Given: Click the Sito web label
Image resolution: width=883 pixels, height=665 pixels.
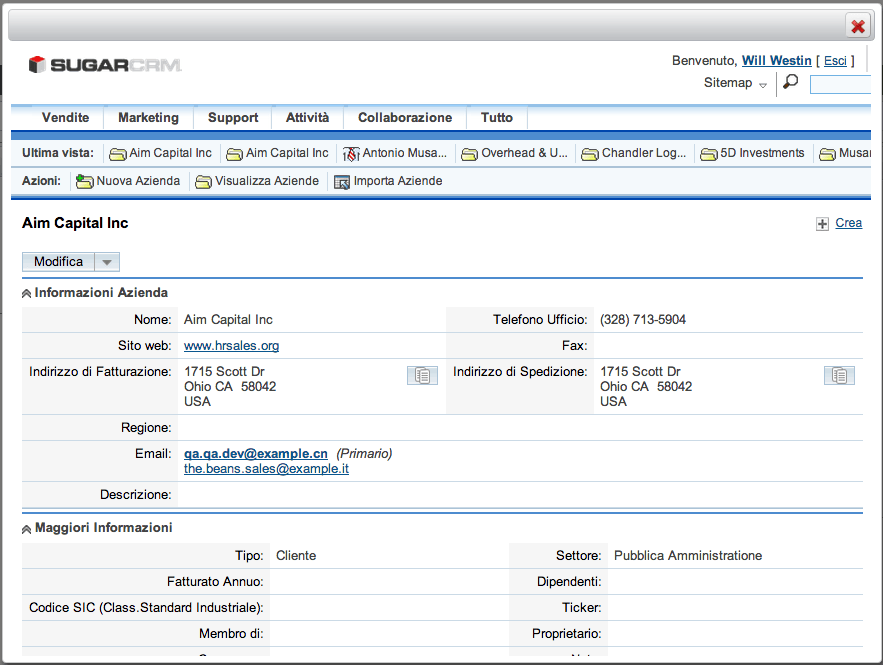Looking at the screenshot, I should click(x=145, y=346).
